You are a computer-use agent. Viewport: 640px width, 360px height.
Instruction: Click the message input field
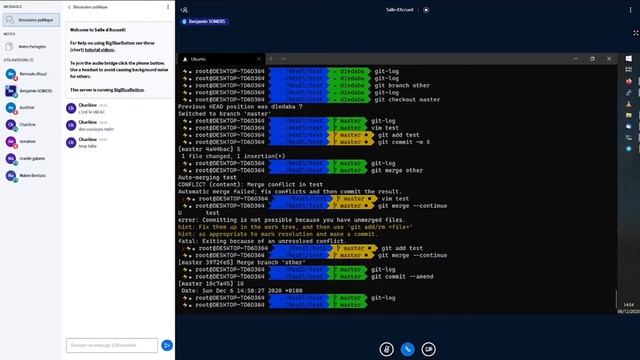[x=112, y=345]
